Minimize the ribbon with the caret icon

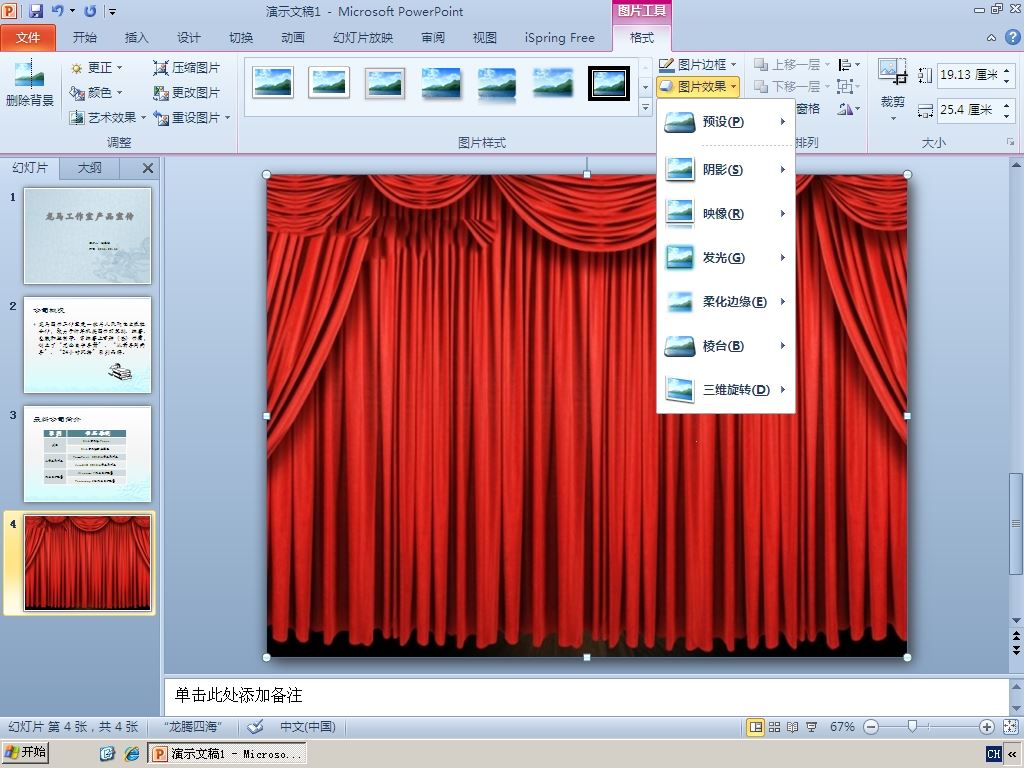(x=991, y=38)
